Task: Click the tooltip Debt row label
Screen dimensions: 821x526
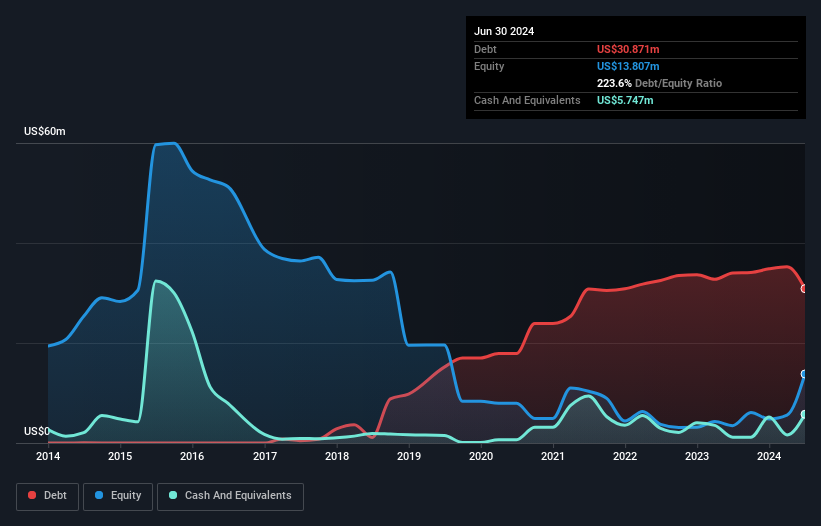Action: click(485, 49)
